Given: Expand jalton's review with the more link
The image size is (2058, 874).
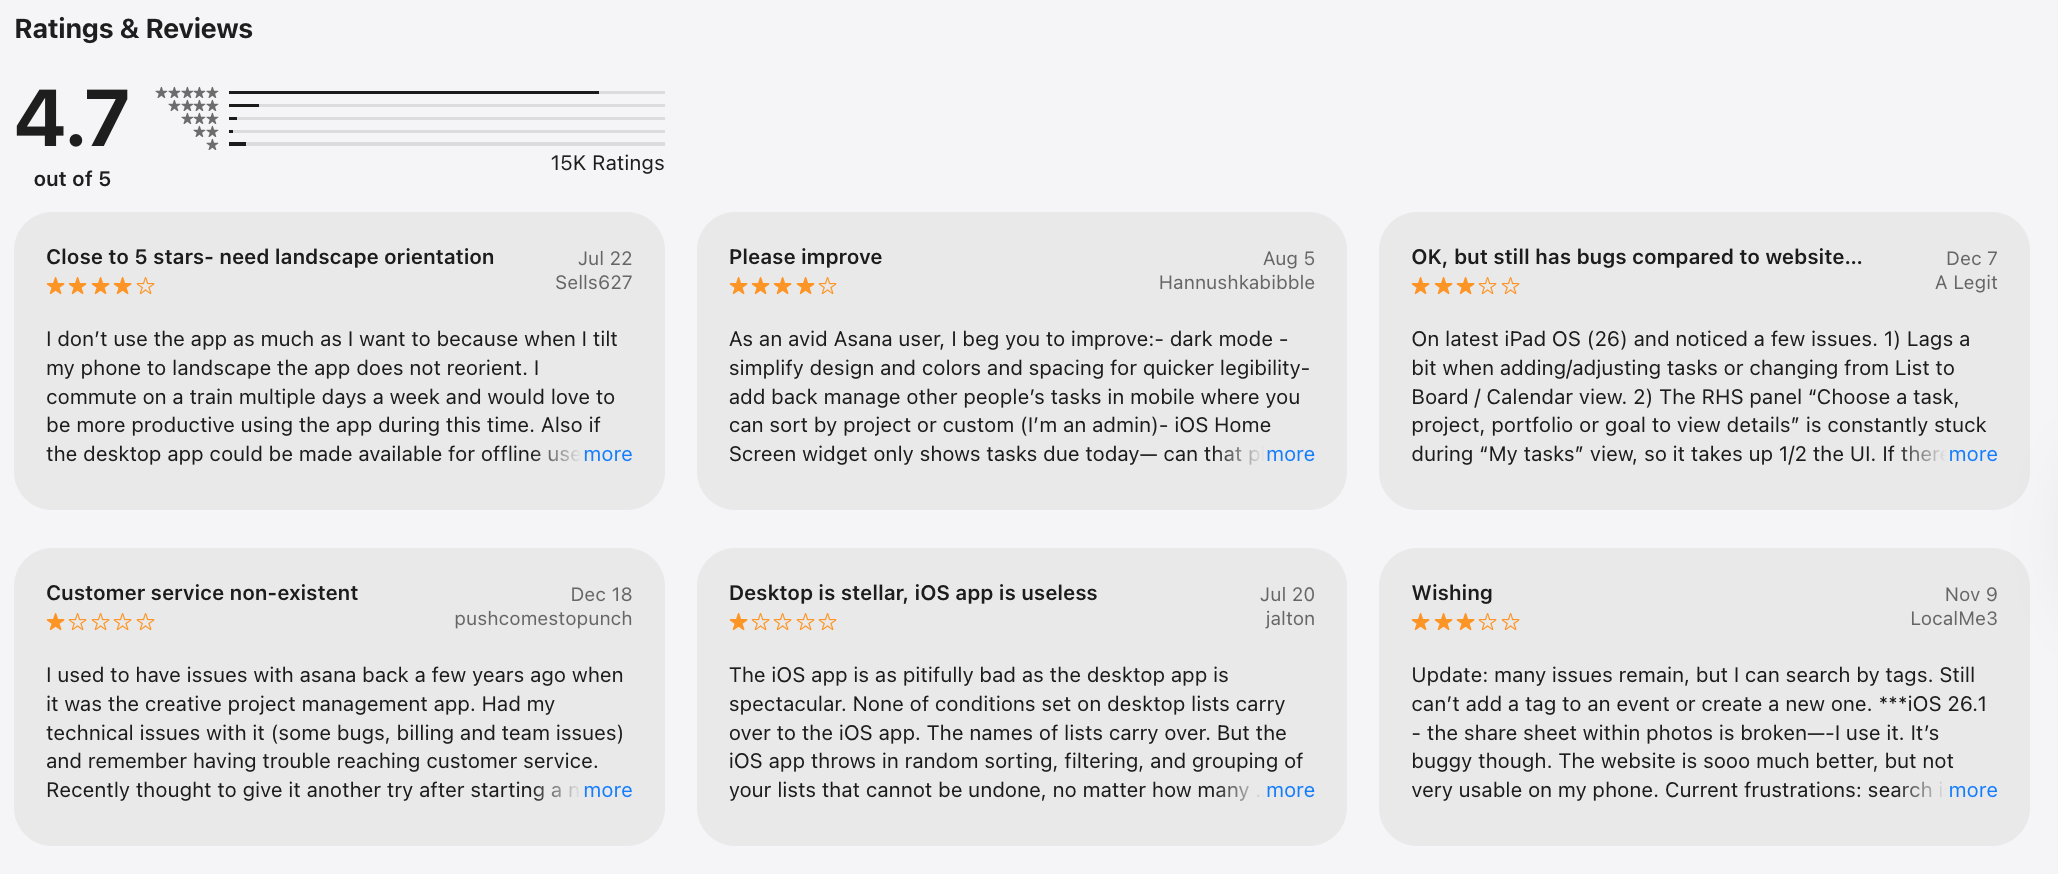Looking at the screenshot, I should pyautogui.click(x=1290, y=790).
